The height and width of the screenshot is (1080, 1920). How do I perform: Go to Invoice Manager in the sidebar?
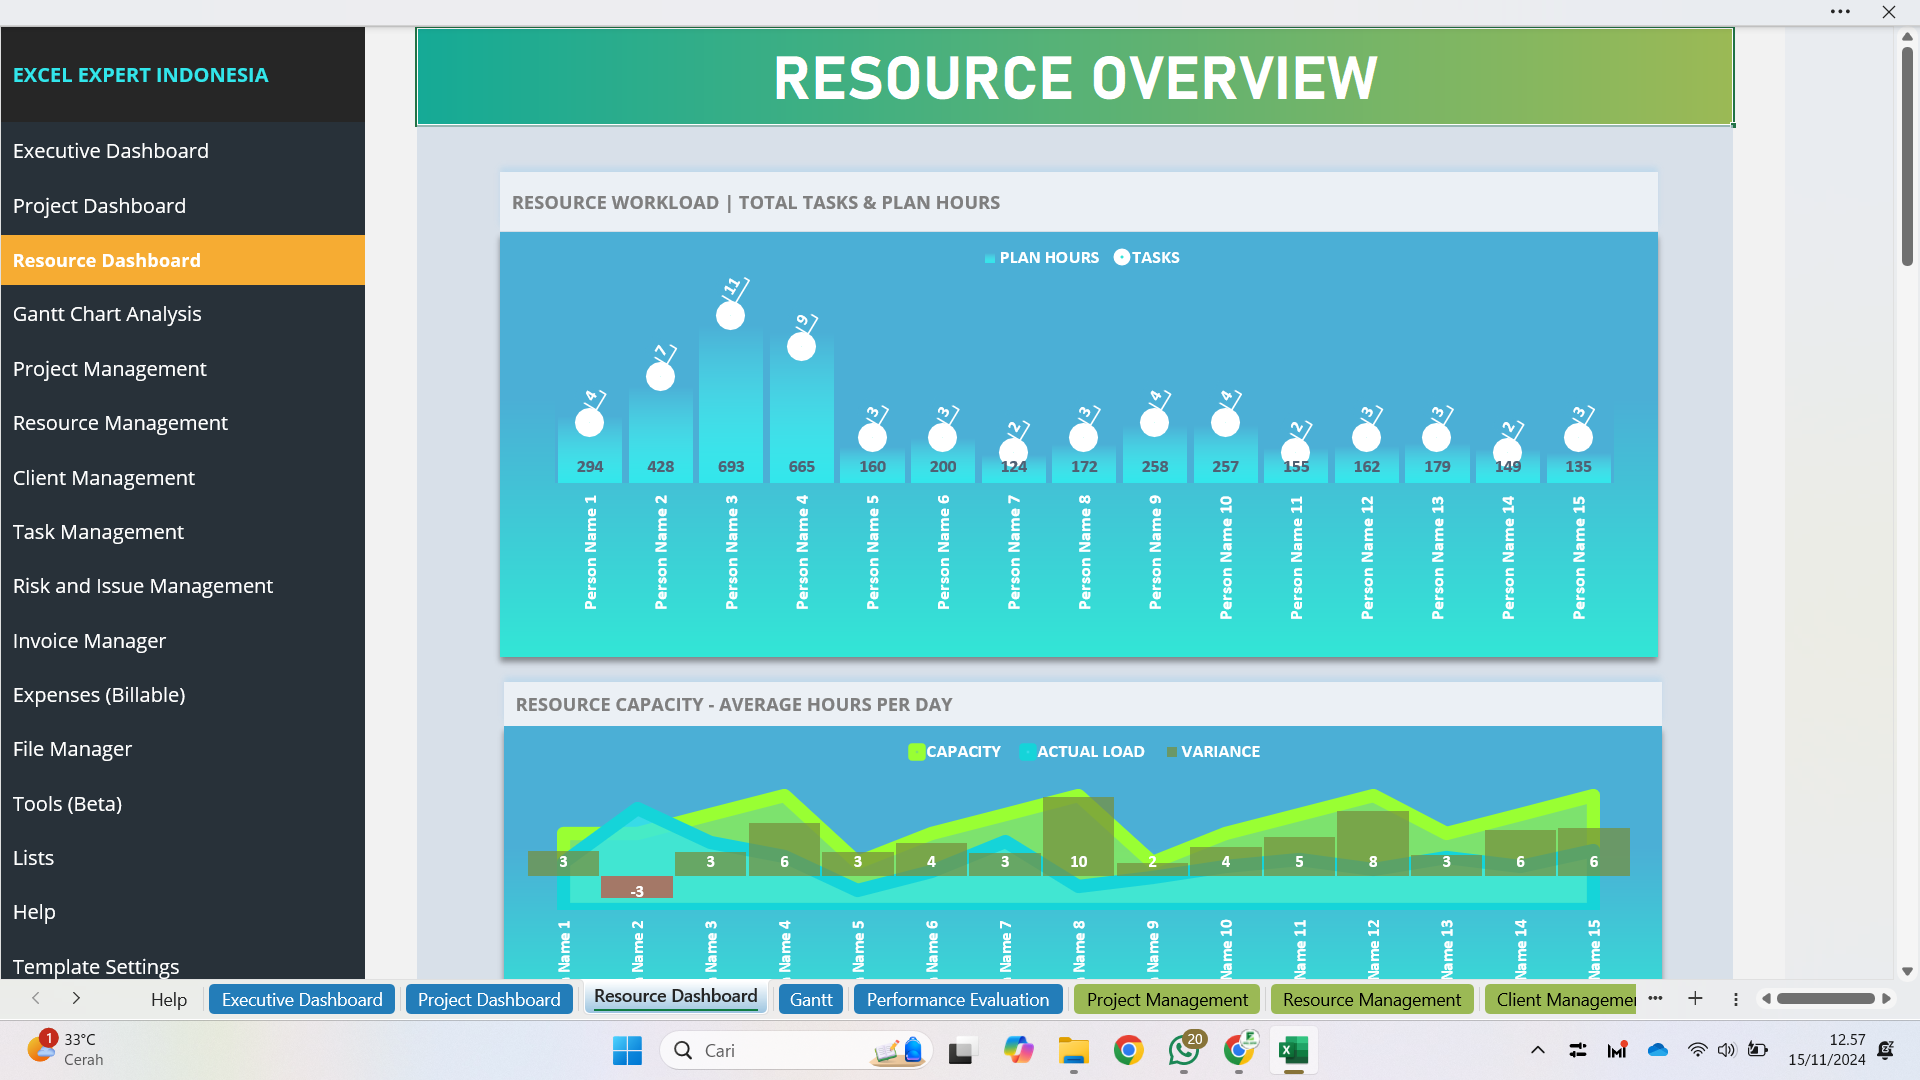(89, 641)
